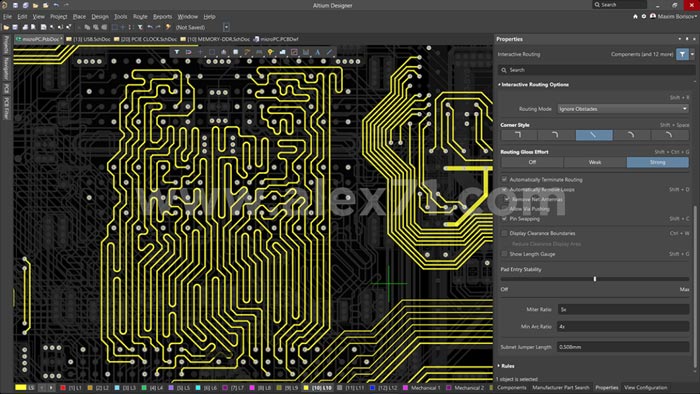Open the Routing Mode dropdown
700x394 pixels.
pyautogui.click(x=623, y=109)
